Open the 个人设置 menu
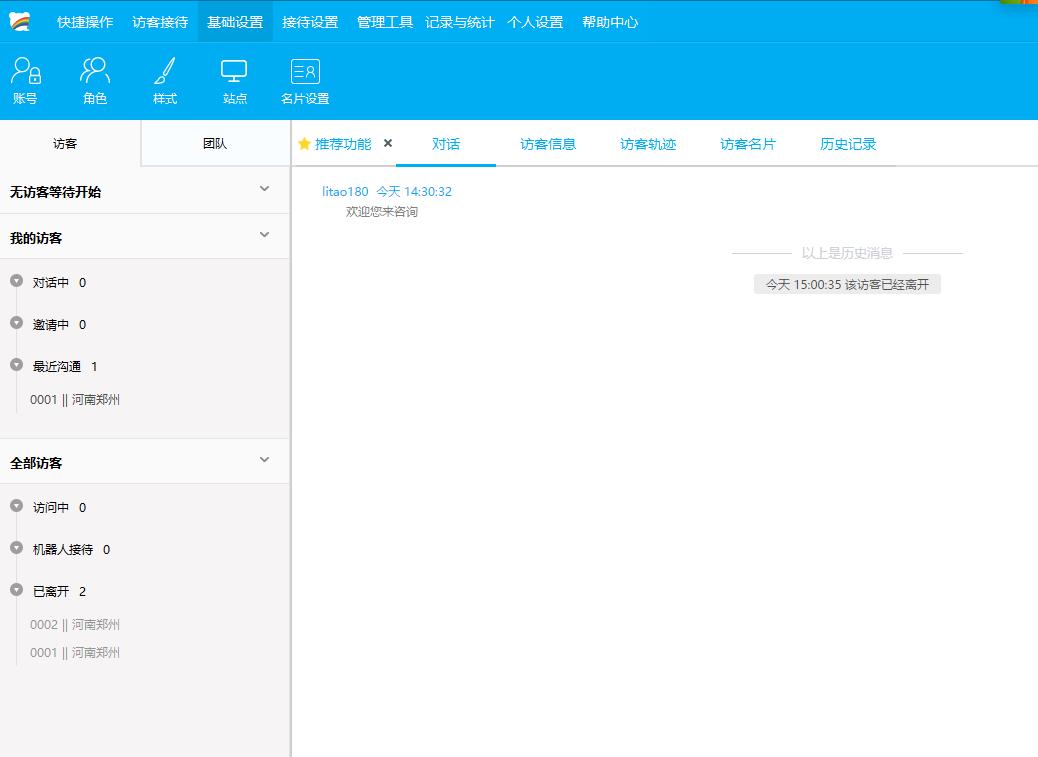1038x757 pixels. (534, 20)
